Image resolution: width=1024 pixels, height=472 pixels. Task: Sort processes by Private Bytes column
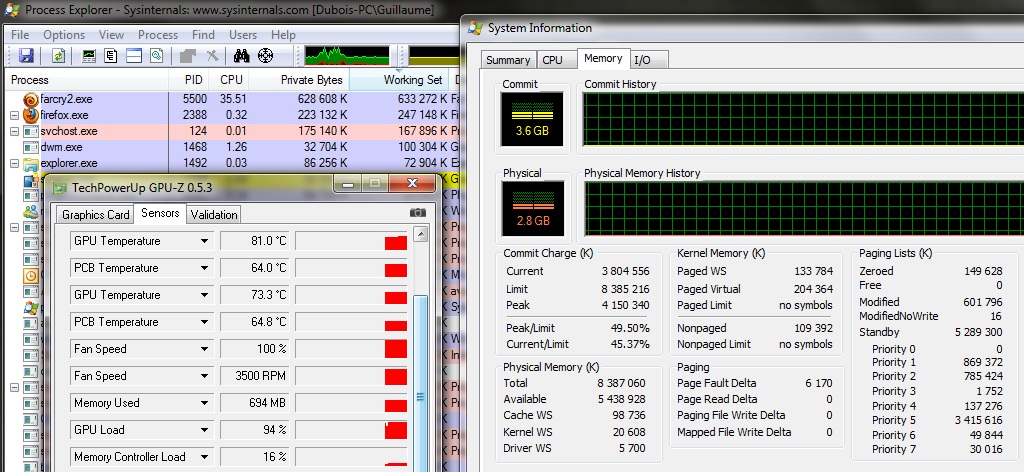coord(309,80)
